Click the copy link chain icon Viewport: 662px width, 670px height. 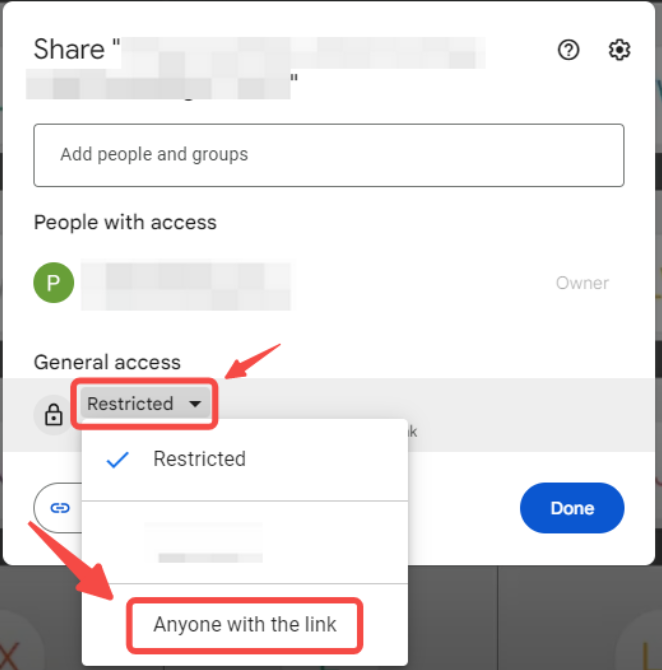pos(60,508)
